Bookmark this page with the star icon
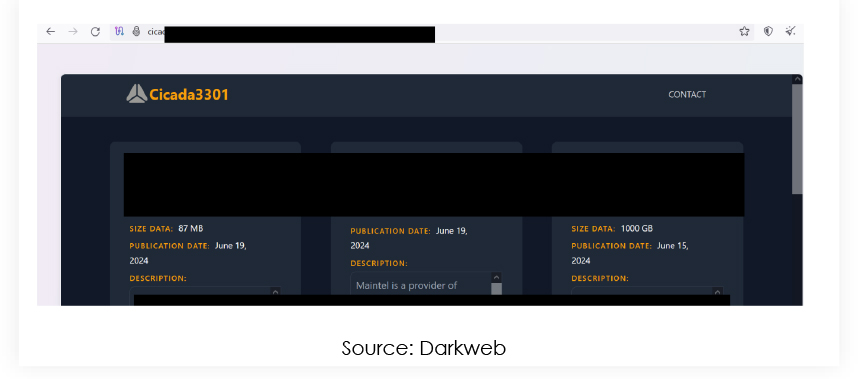 coord(744,31)
